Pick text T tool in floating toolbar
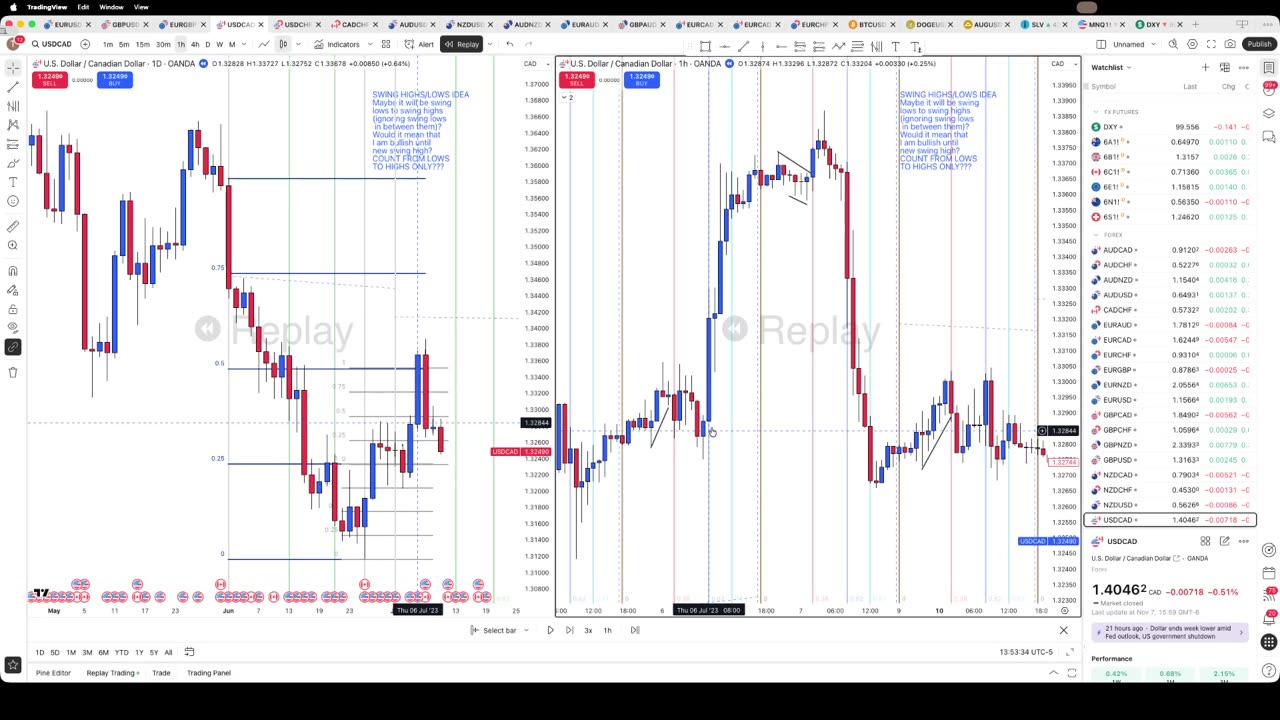This screenshot has height=720, width=1280. coord(895,46)
